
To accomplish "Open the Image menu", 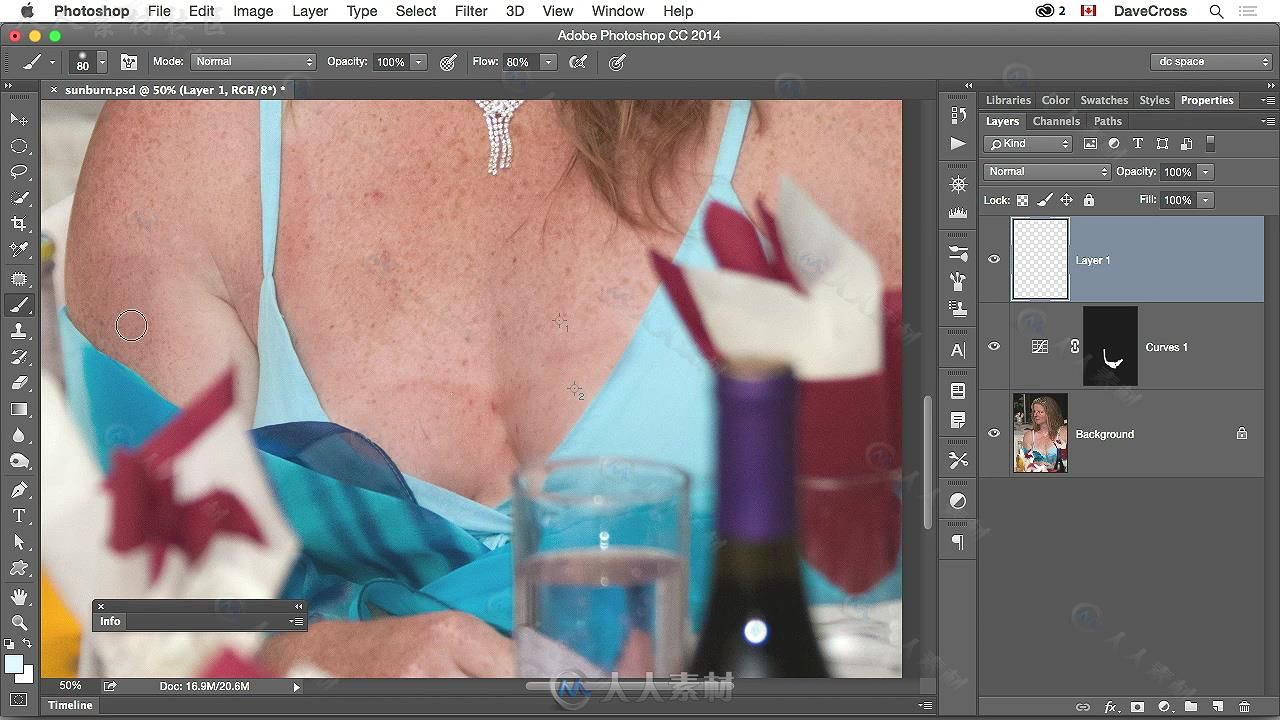I will pyautogui.click(x=253, y=11).
